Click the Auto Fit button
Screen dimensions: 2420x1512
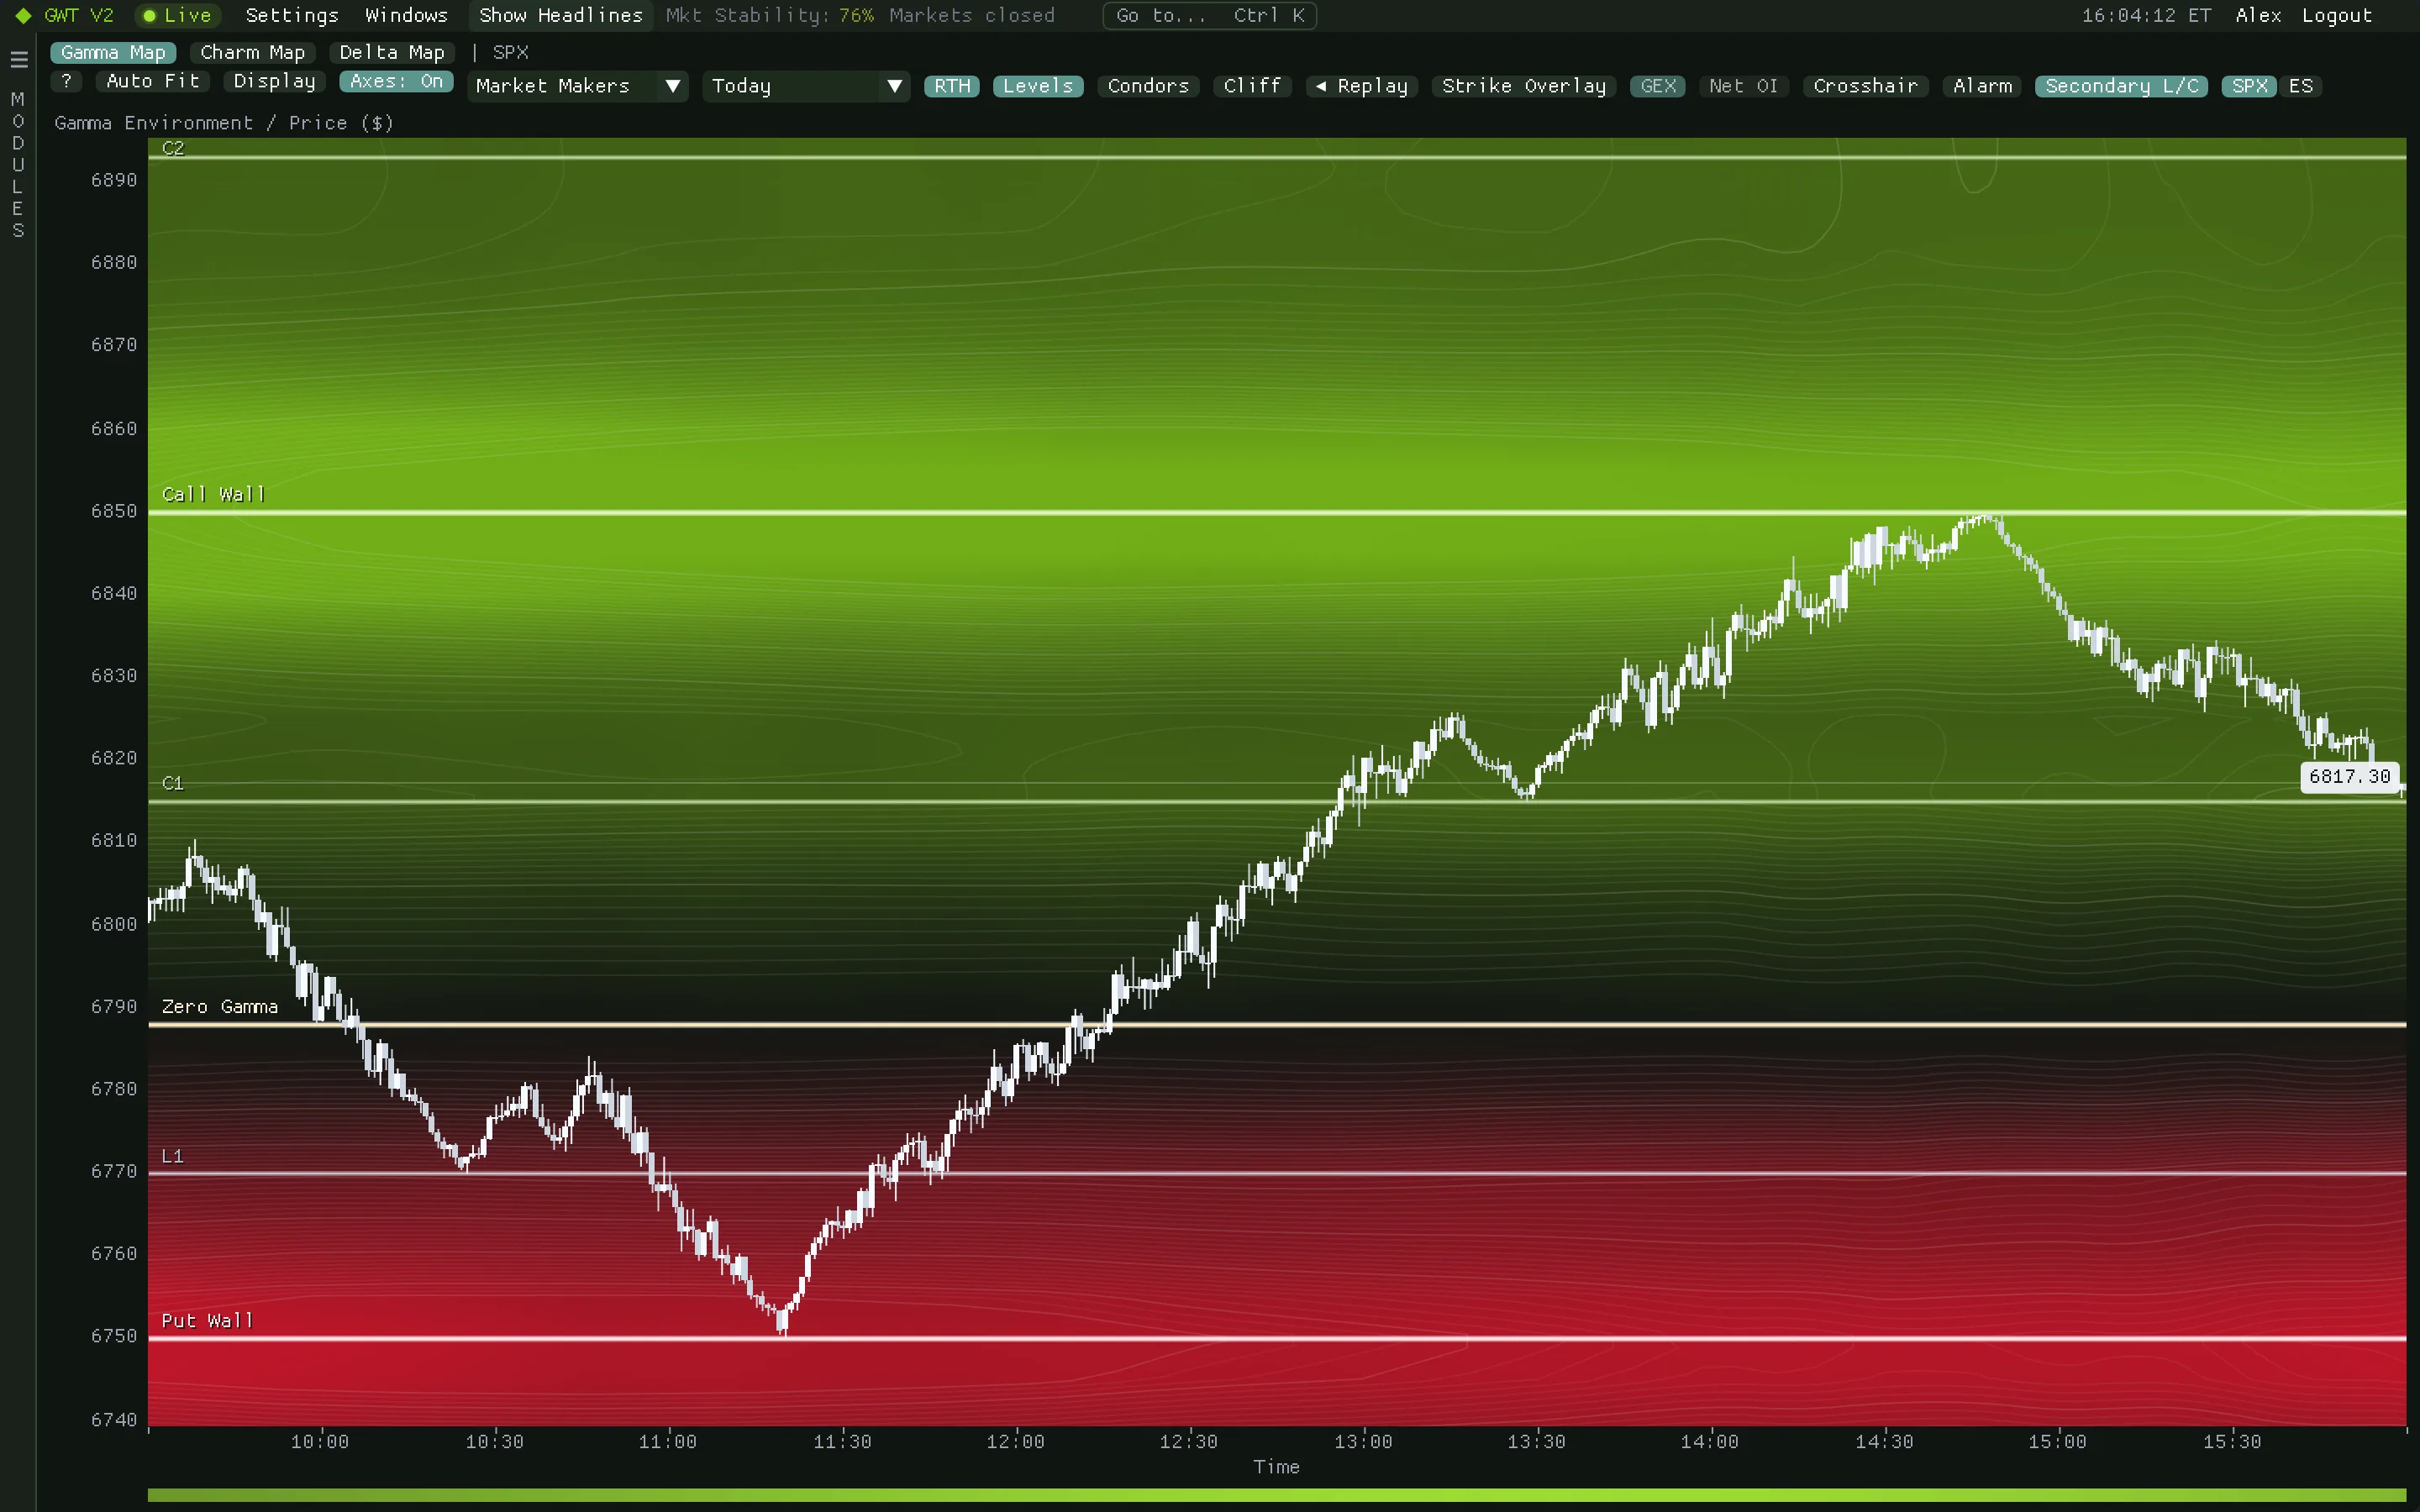click(x=153, y=82)
